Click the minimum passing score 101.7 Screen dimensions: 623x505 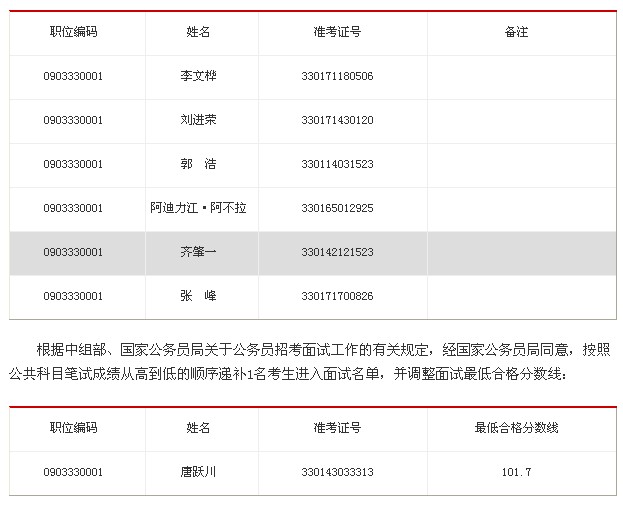point(516,472)
